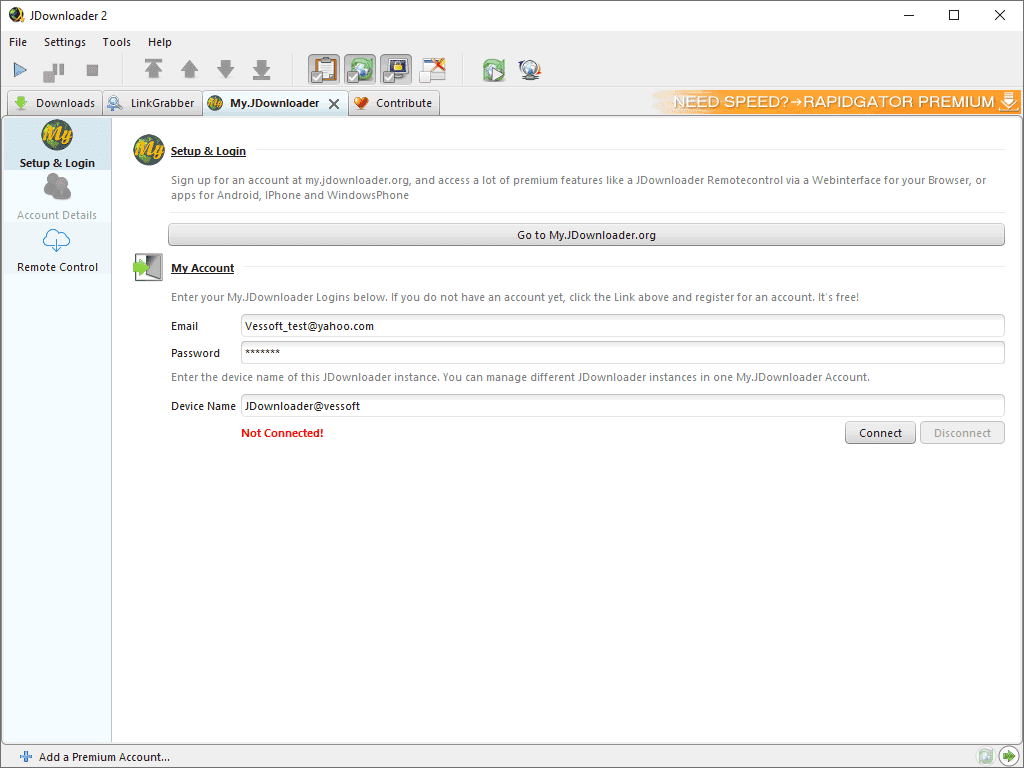Focus the Device Name input field

pos(622,406)
